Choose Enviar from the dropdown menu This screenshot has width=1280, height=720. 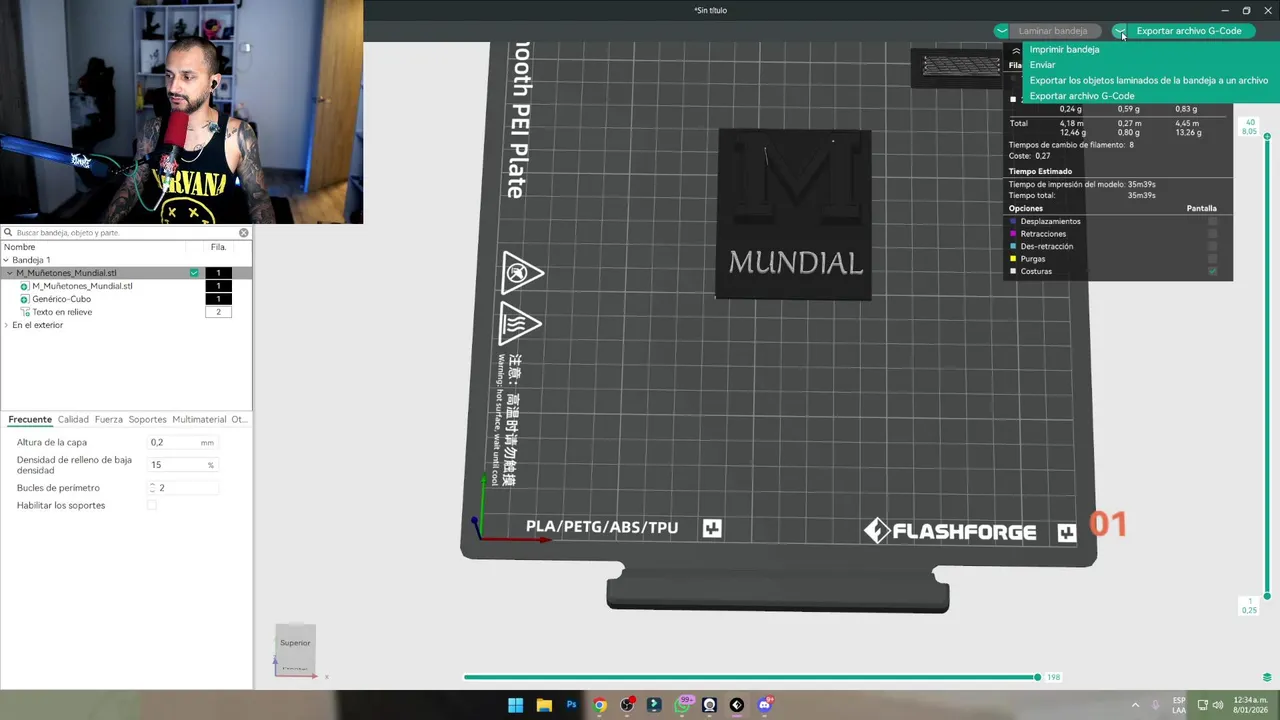pyautogui.click(x=1042, y=65)
